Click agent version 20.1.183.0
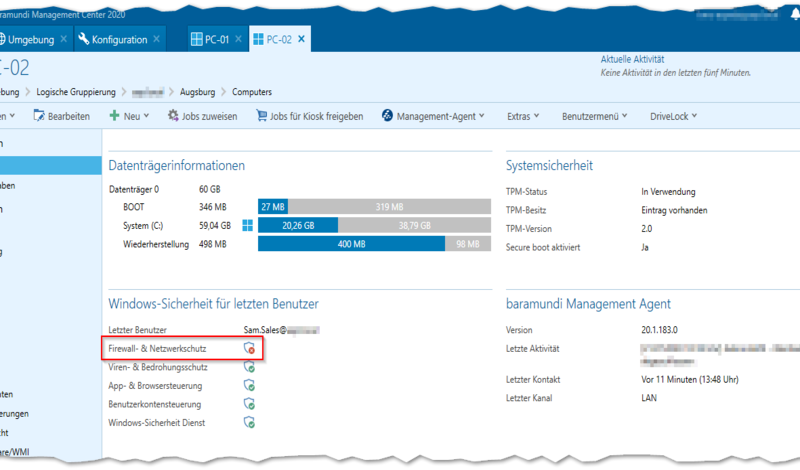800x470 pixels. click(x=659, y=330)
